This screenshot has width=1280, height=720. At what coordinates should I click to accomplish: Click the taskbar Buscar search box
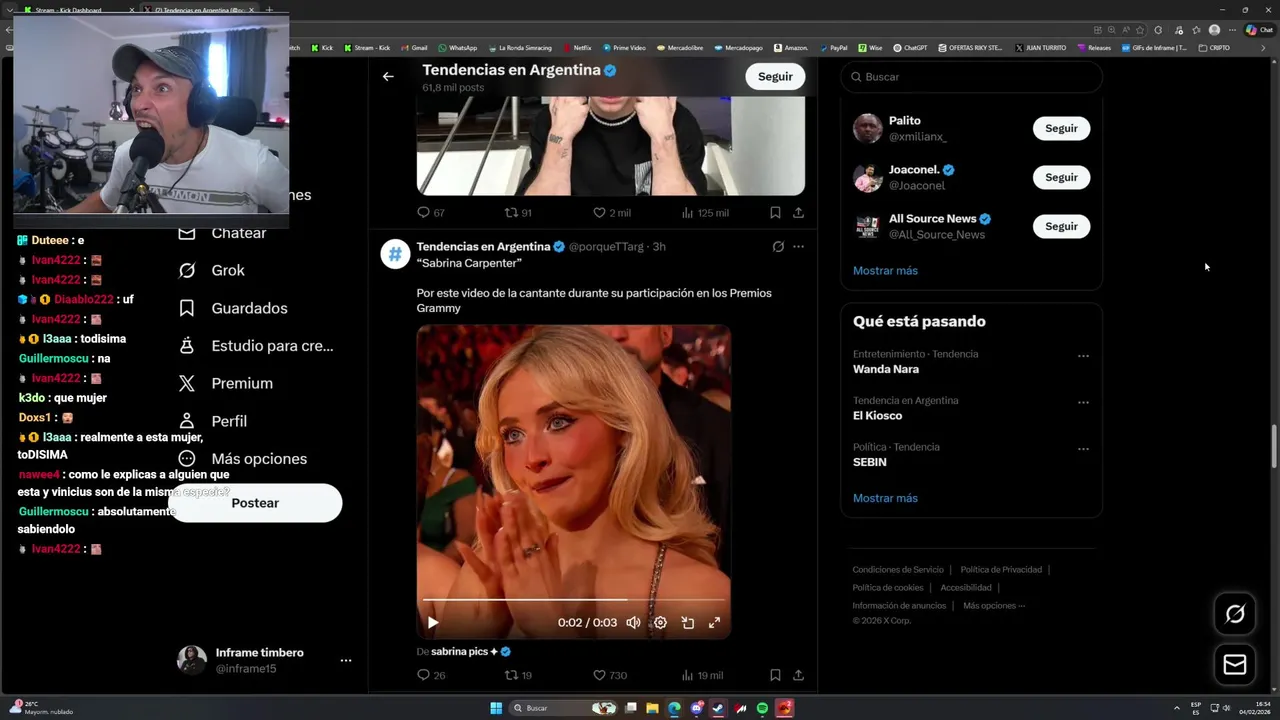[563, 708]
